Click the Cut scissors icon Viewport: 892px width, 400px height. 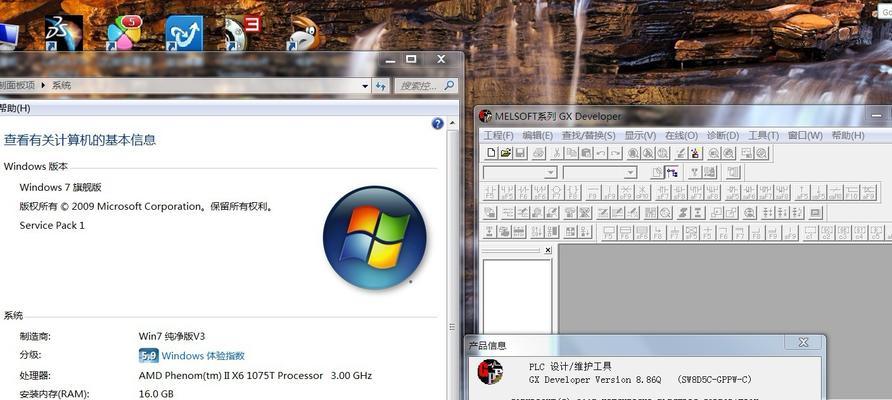click(x=556, y=153)
